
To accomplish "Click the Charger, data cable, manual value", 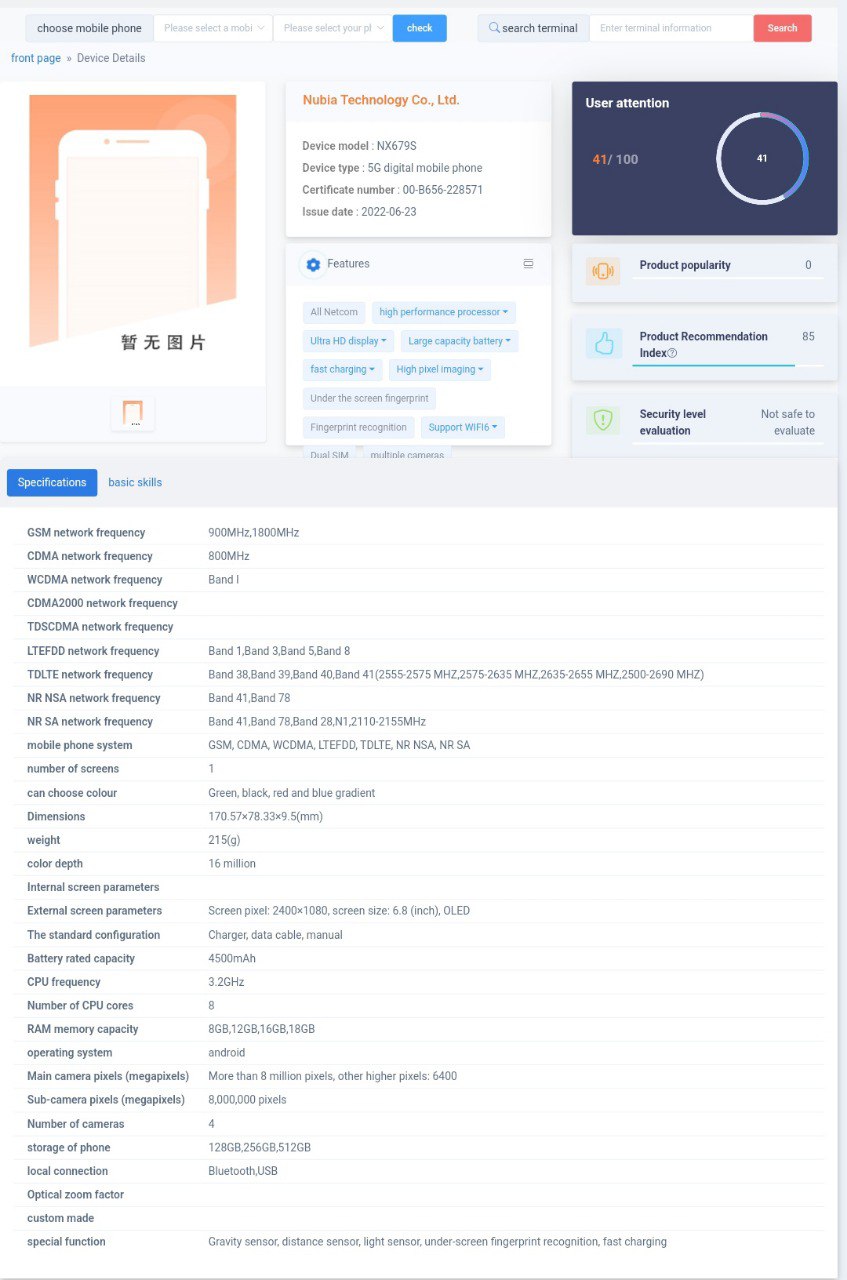I will coord(275,935).
